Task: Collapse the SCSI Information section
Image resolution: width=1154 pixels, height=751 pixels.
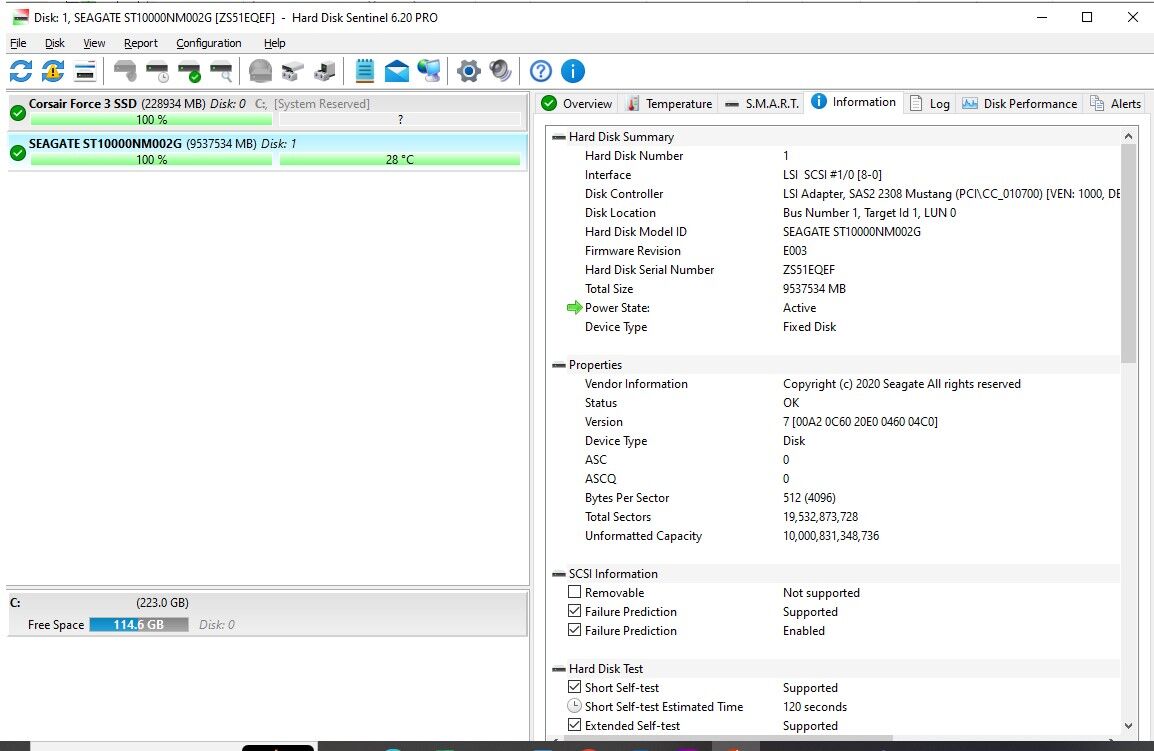Action: (559, 574)
